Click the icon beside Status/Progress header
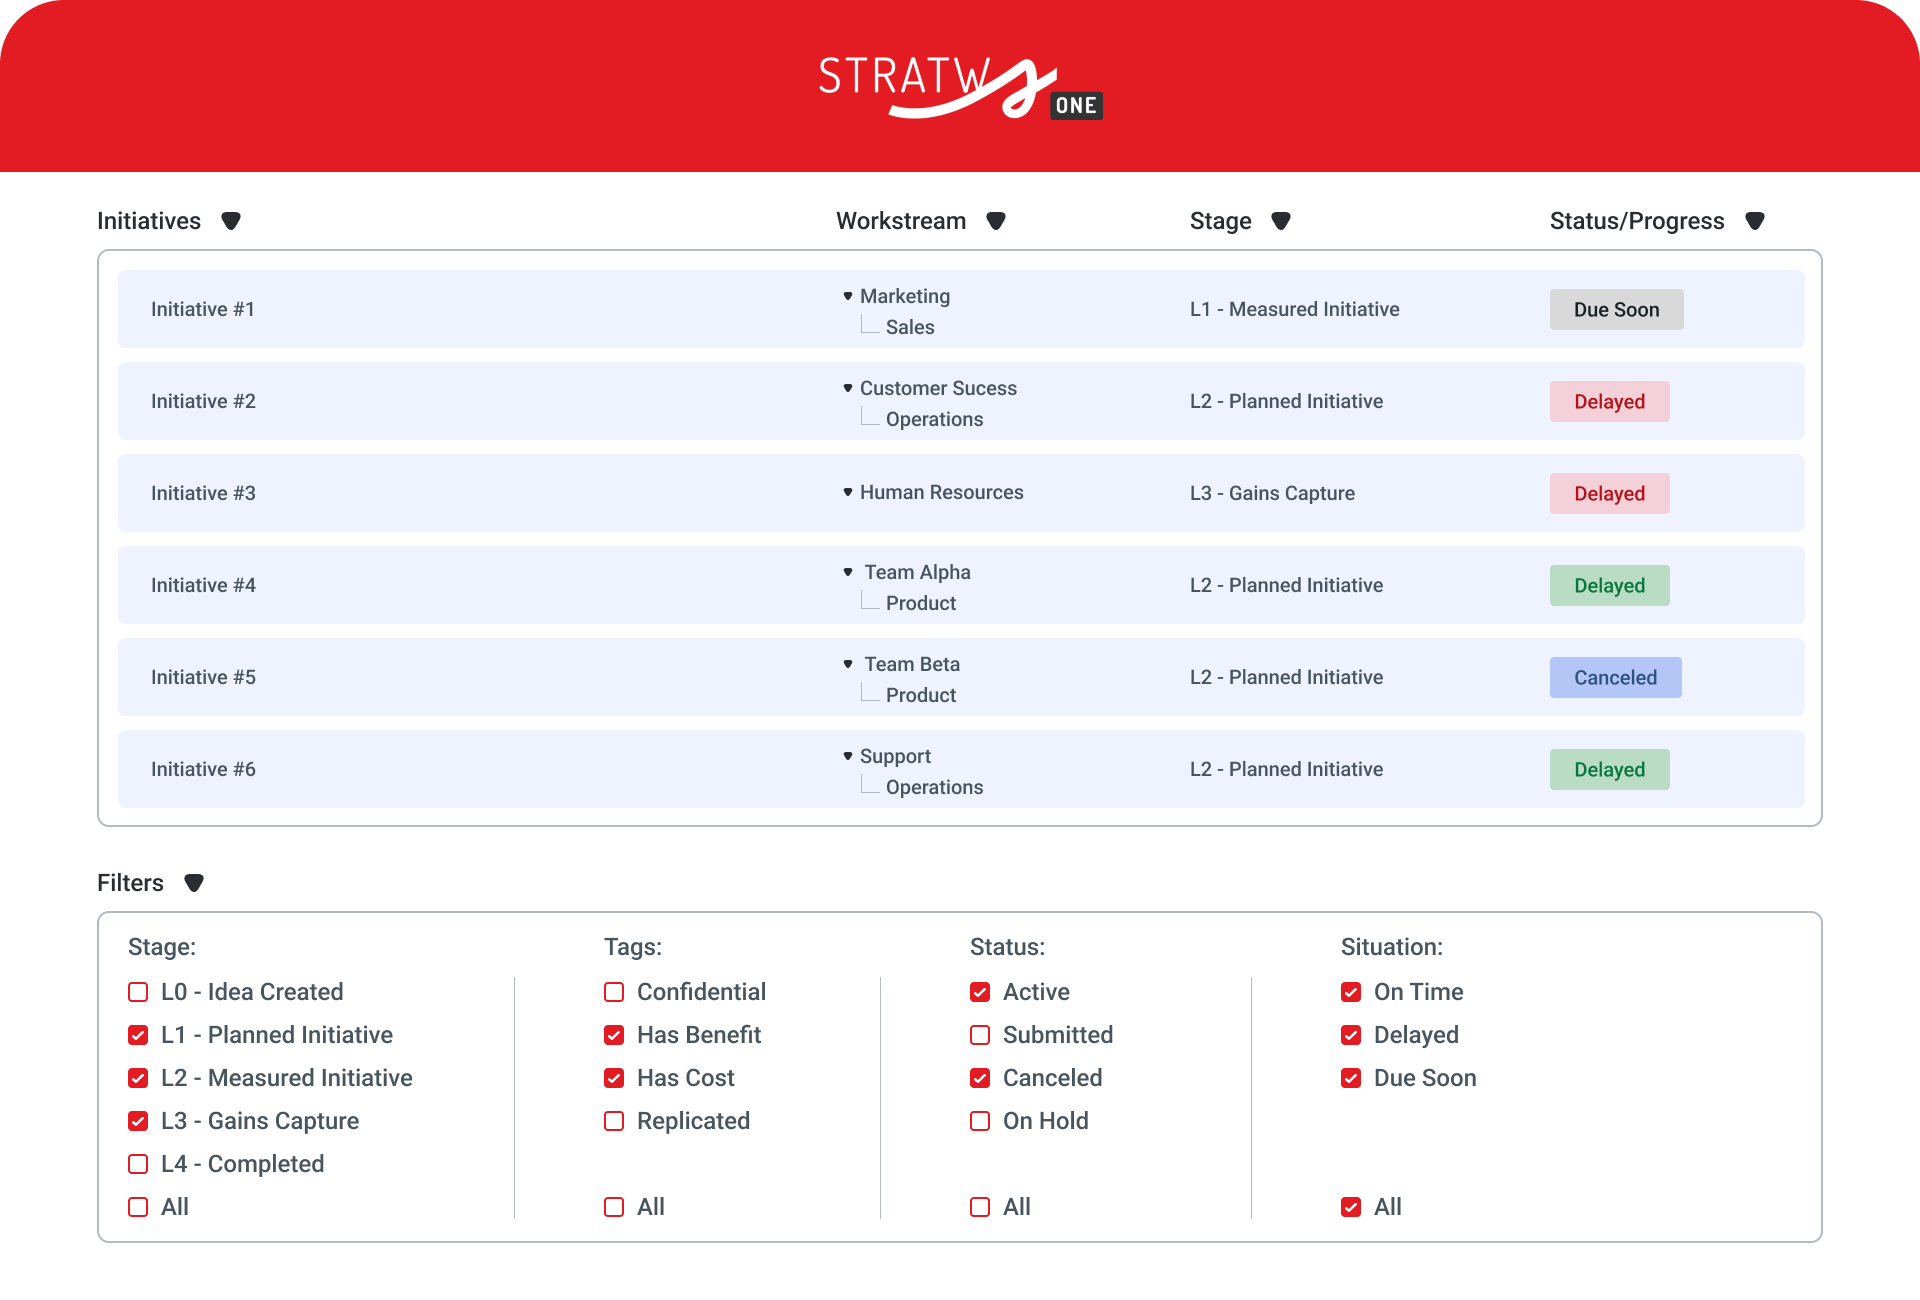Screen dimensions: 1920x1300 pyautogui.click(x=1755, y=221)
